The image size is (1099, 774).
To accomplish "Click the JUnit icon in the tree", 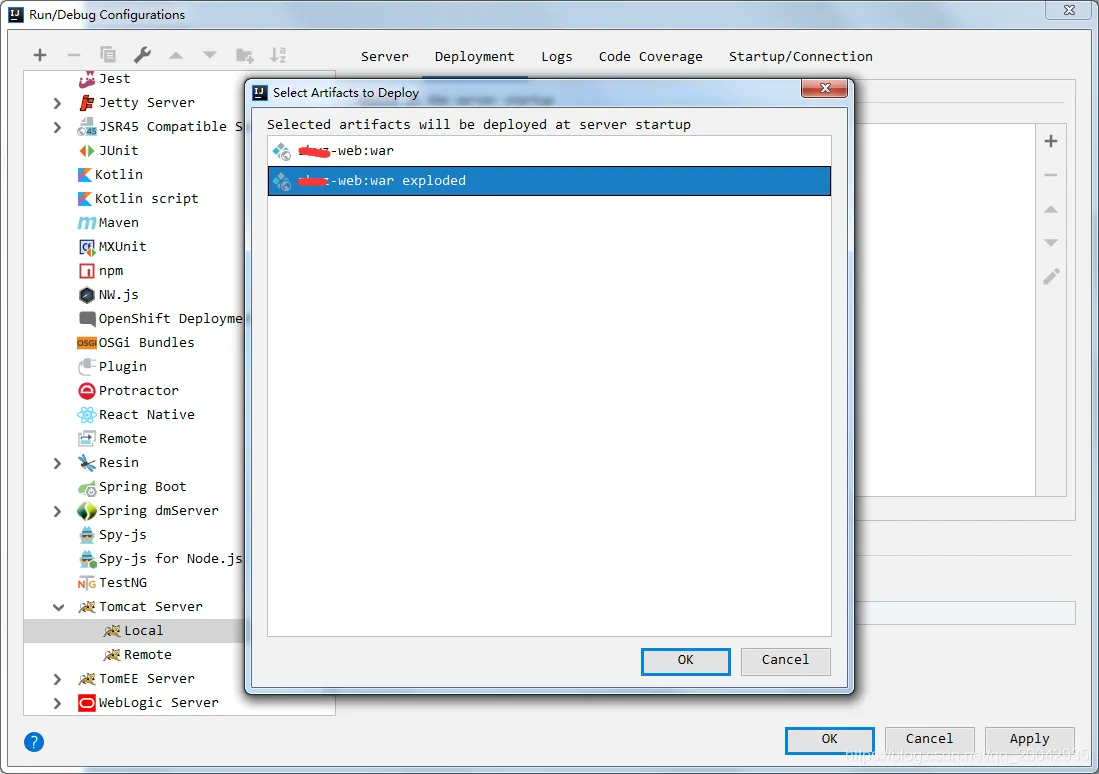I will click(87, 151).
